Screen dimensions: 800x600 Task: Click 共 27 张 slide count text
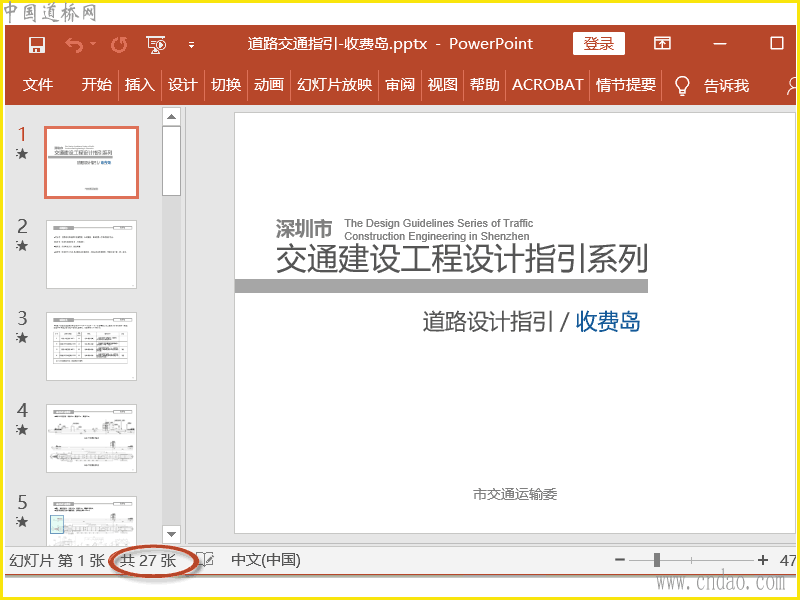(x=148, y=561)
